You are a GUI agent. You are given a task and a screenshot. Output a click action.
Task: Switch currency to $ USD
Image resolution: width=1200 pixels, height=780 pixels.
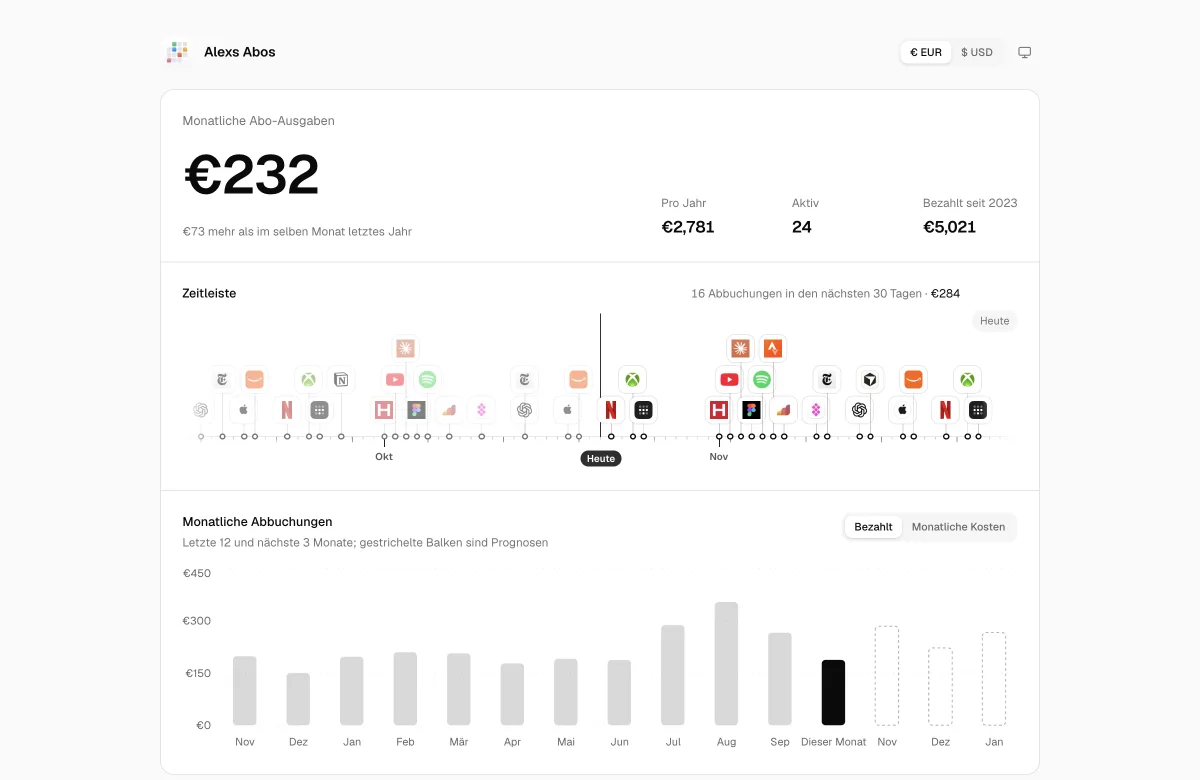[977, 52]
